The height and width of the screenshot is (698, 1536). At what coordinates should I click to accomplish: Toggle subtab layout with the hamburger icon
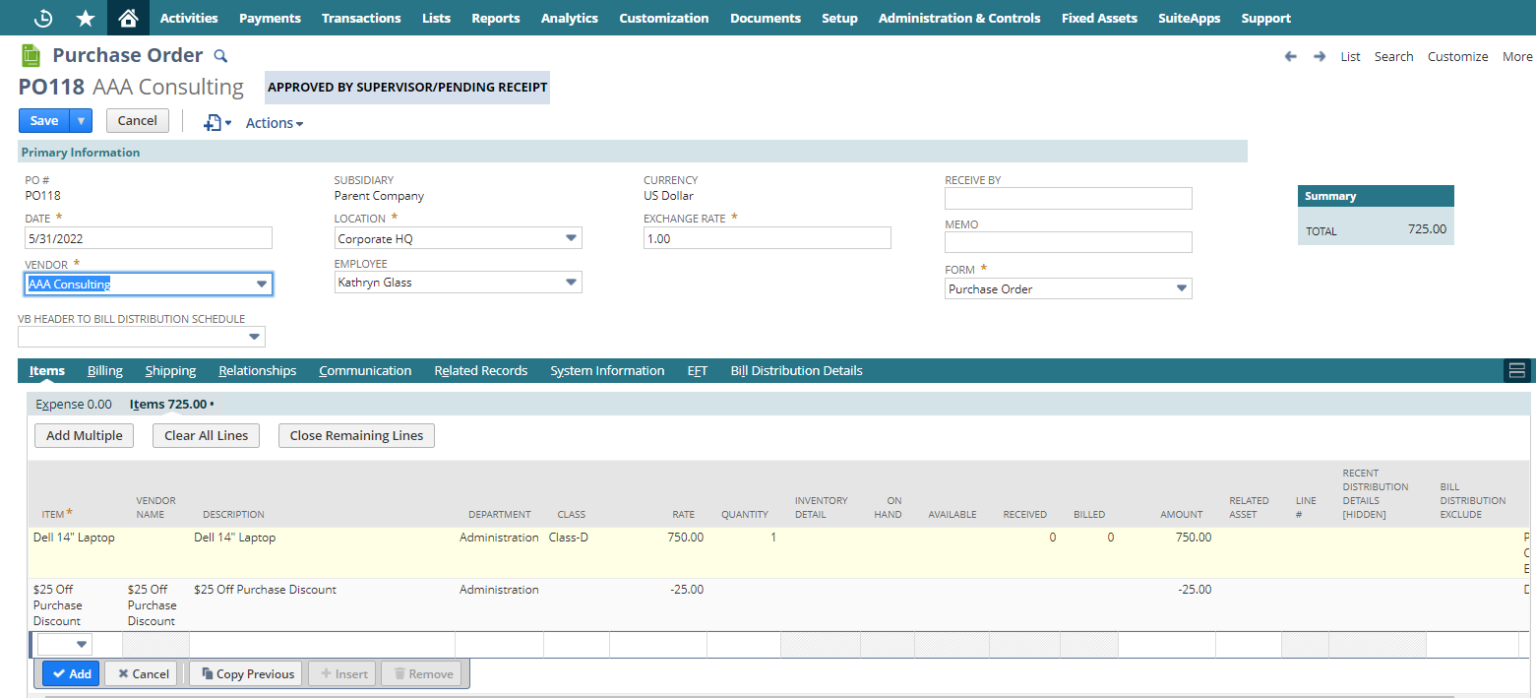point(1518,370)
